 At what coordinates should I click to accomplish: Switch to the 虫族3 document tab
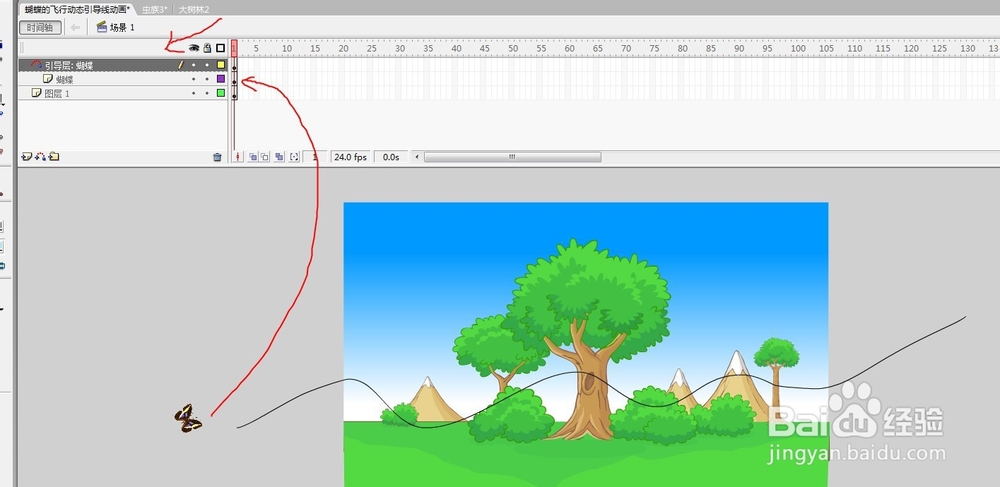[x=154, y=10]
